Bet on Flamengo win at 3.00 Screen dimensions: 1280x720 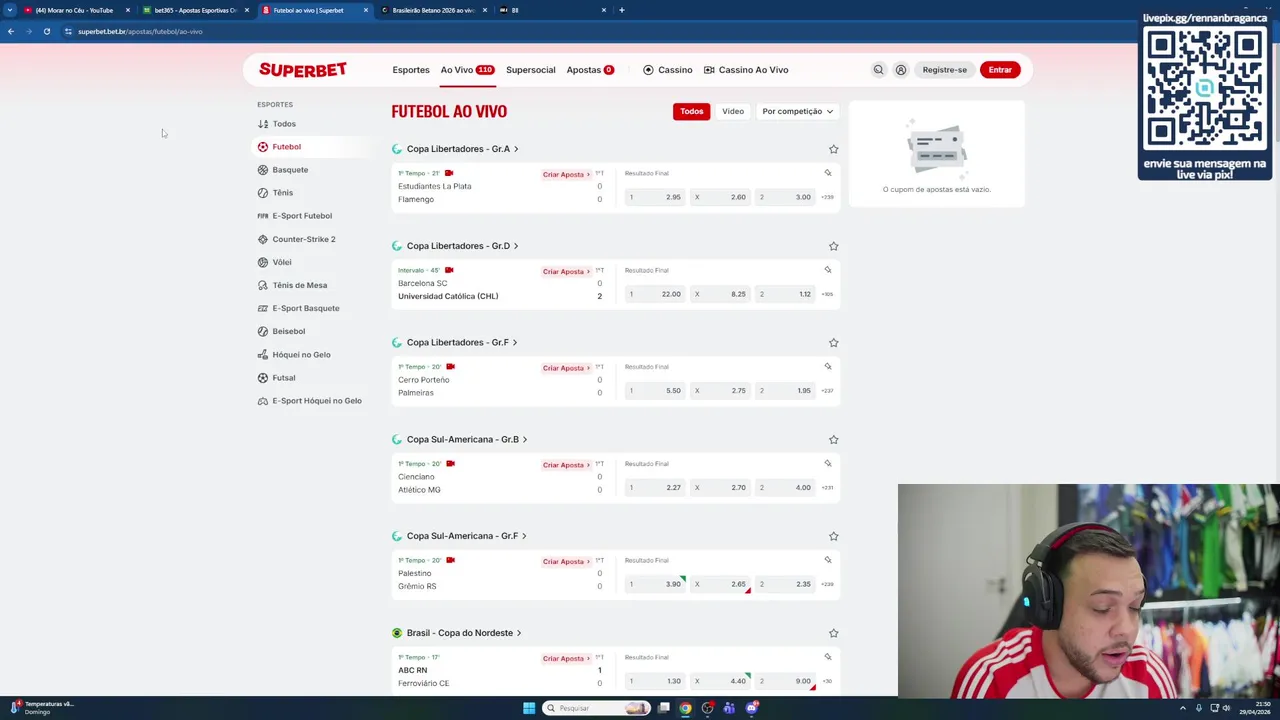click(785, 197)
